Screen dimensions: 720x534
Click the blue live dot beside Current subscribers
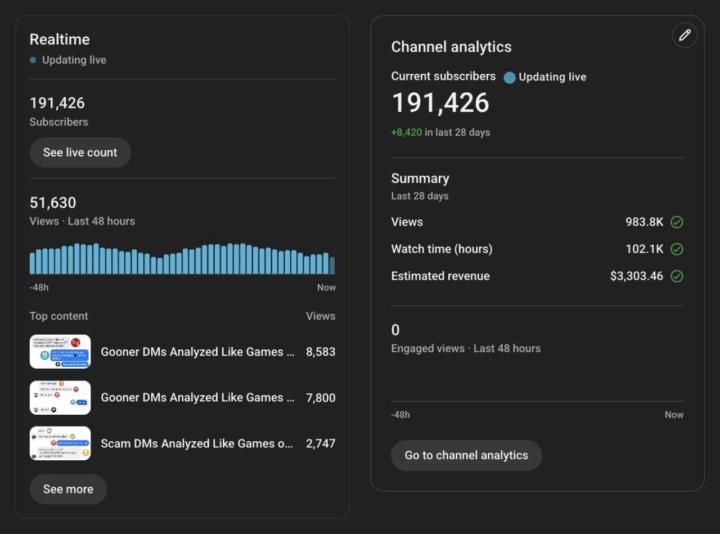click(509, 78)
